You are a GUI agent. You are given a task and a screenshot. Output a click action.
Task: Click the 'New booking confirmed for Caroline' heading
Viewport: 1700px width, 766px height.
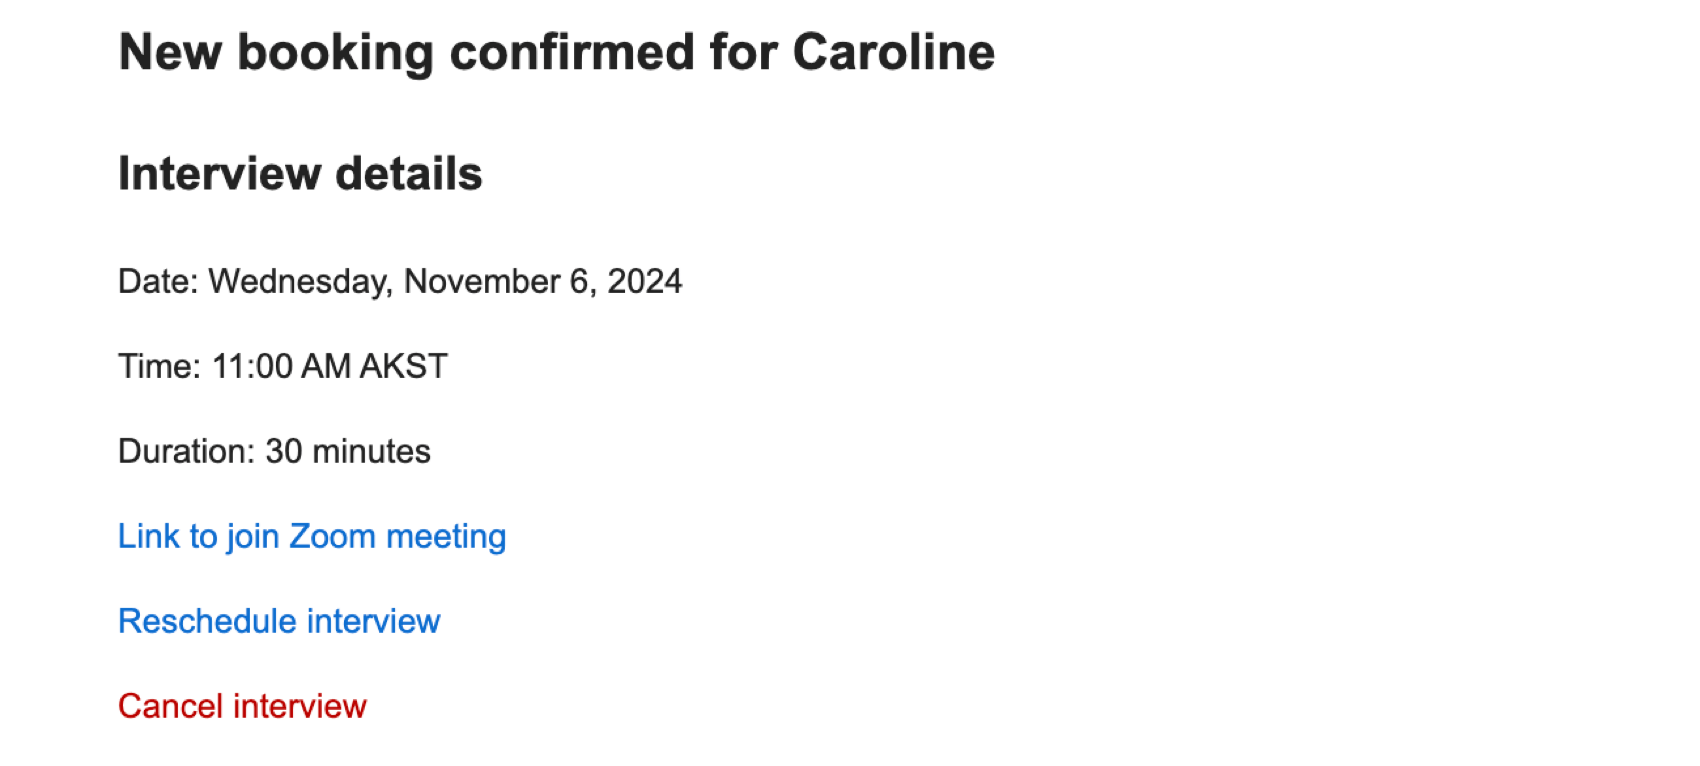click(x=556, y=52)
